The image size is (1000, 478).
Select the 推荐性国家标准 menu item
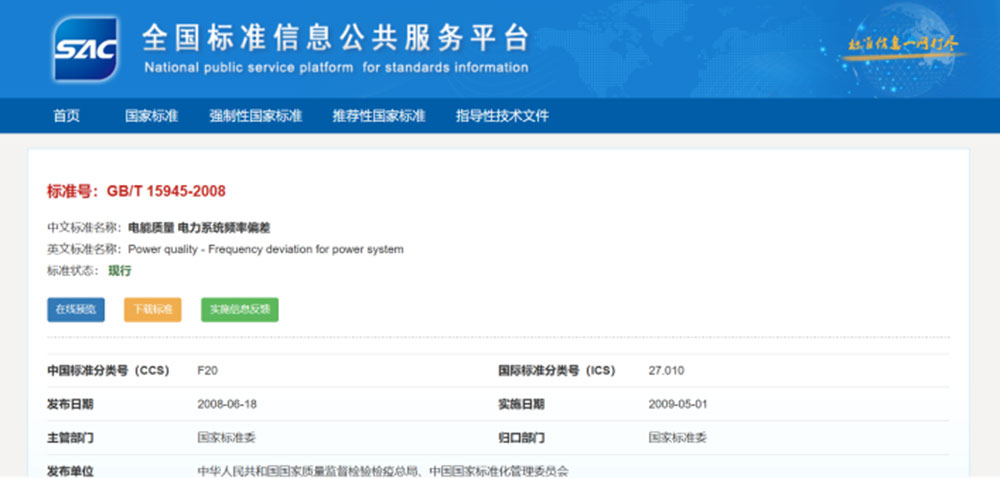click(x=379, y=116)
